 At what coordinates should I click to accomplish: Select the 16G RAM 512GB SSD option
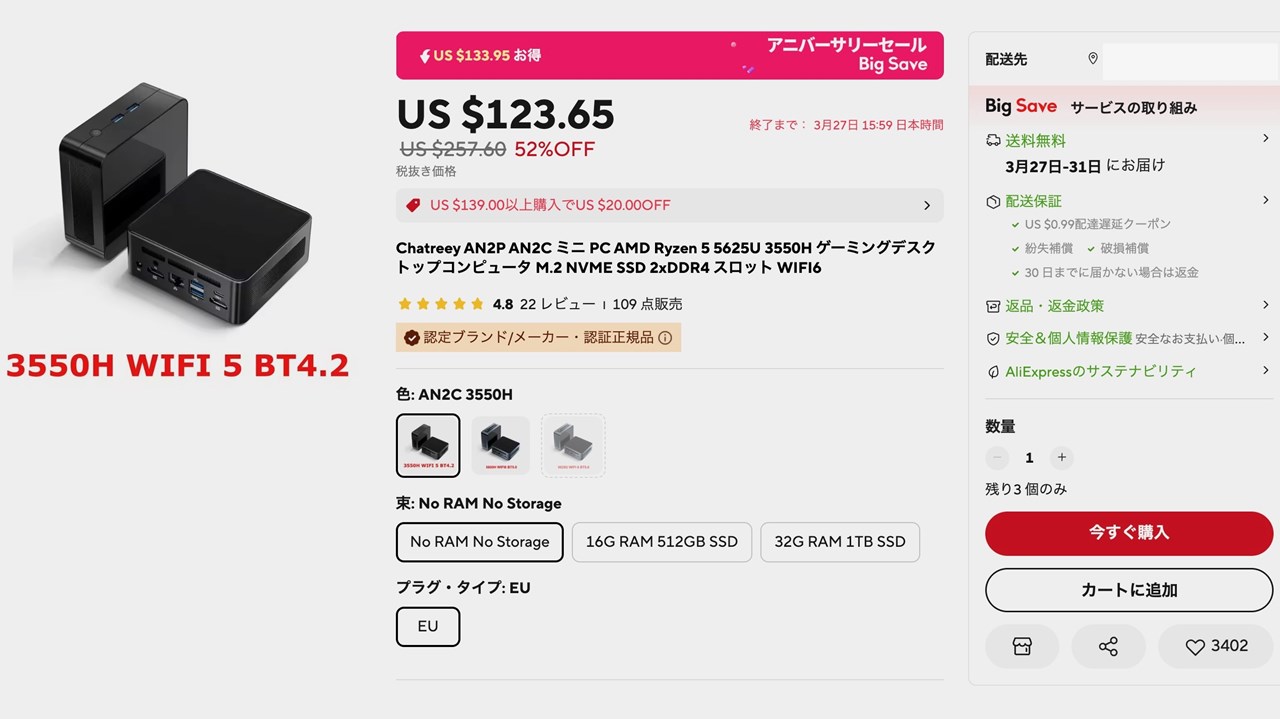tap(661, 542)
